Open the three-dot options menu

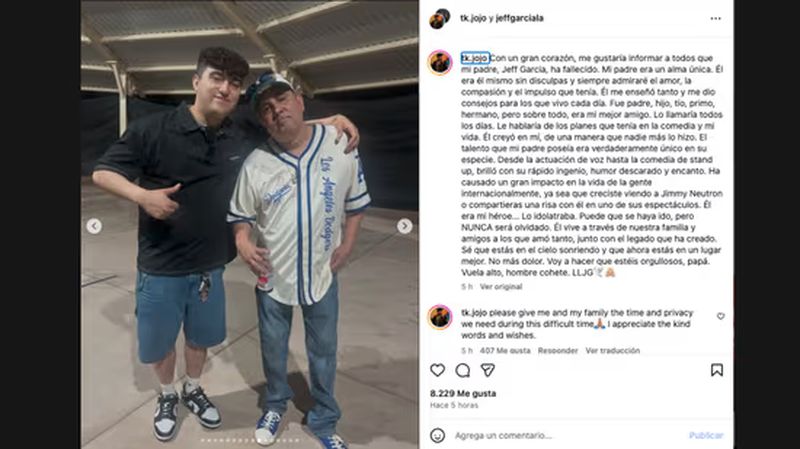click(x=716, y=18)
